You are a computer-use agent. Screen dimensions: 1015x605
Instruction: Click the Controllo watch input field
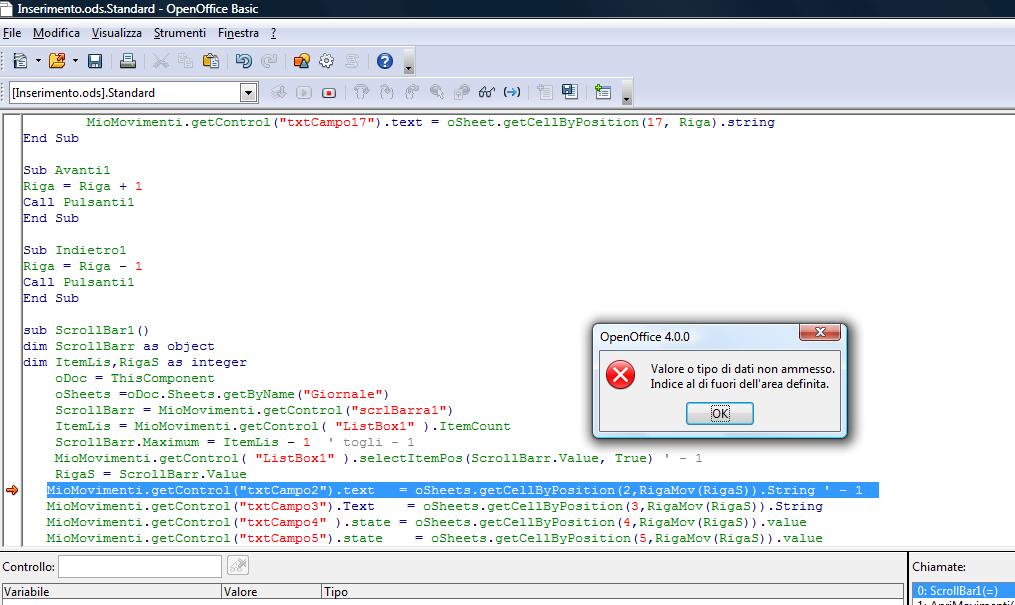(139, 567)
